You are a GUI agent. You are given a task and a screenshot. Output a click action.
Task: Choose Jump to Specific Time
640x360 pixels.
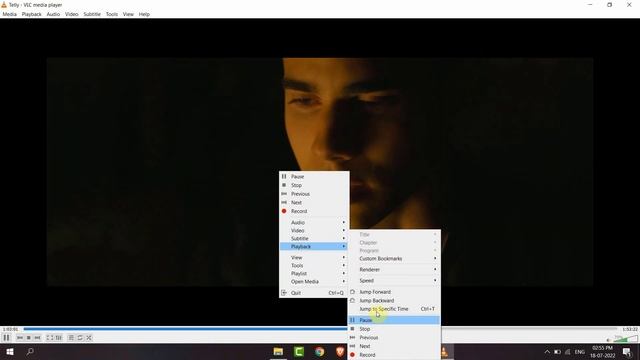(394, 309)
